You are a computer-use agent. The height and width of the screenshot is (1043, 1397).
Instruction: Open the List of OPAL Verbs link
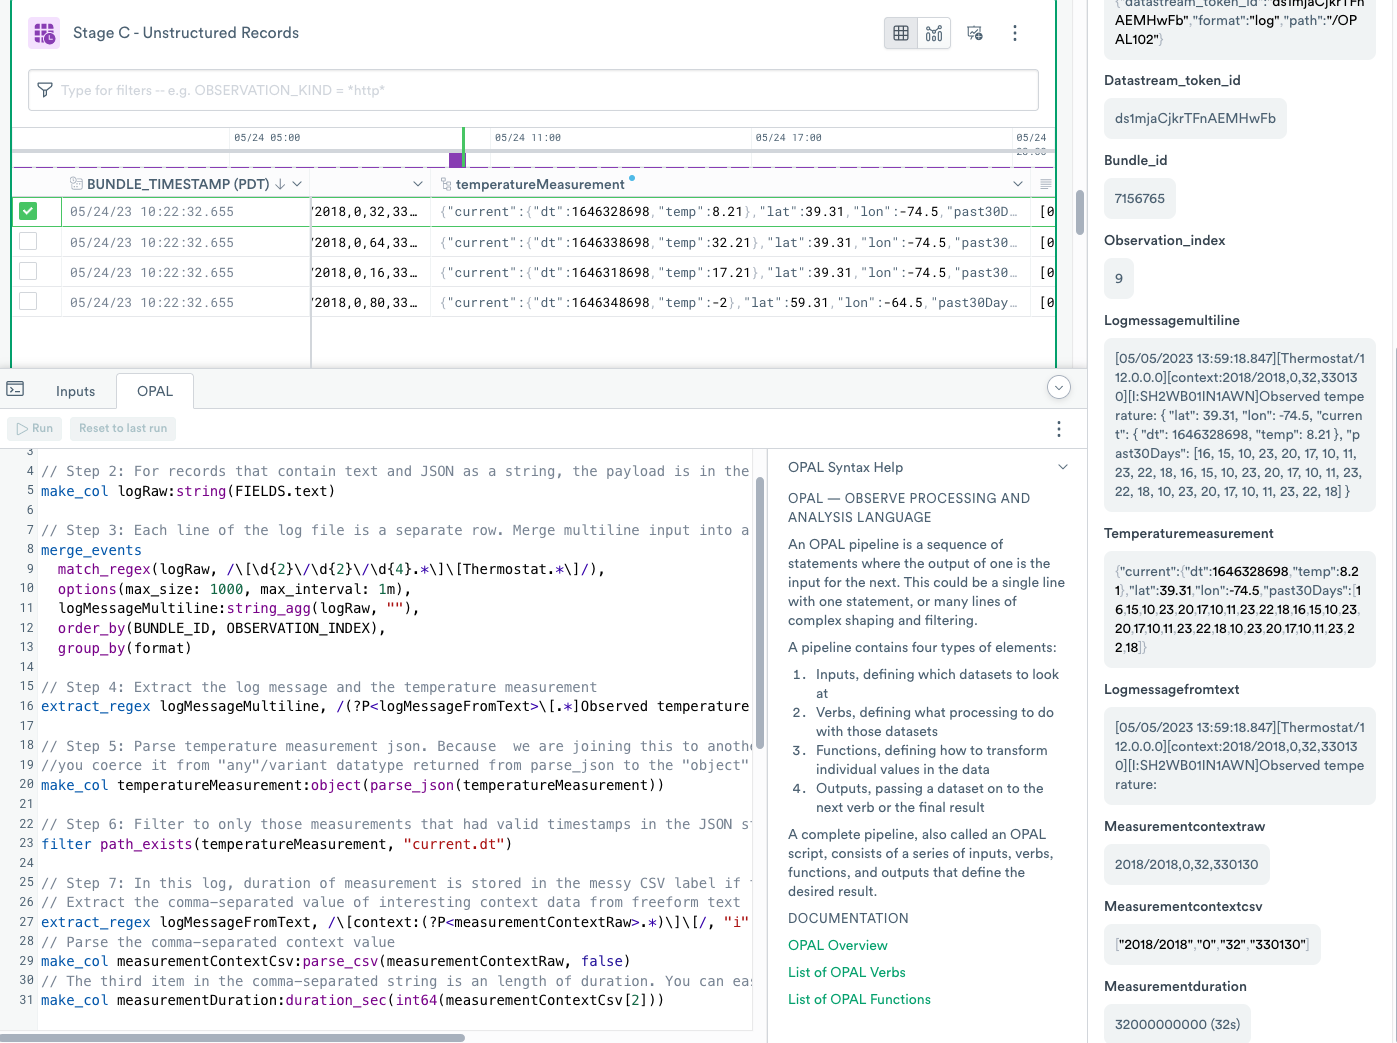point(846,972)
